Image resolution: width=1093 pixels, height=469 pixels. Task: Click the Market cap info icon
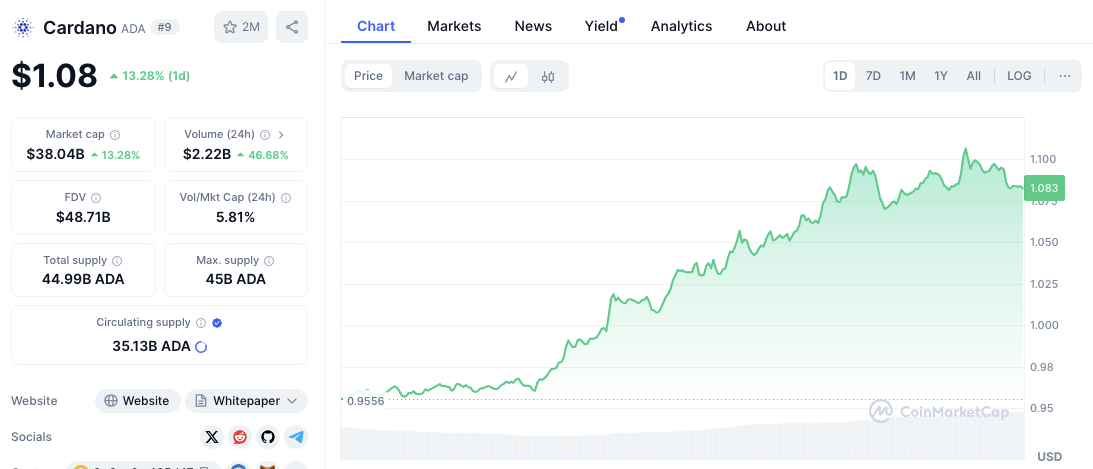(x=115, y=134)
